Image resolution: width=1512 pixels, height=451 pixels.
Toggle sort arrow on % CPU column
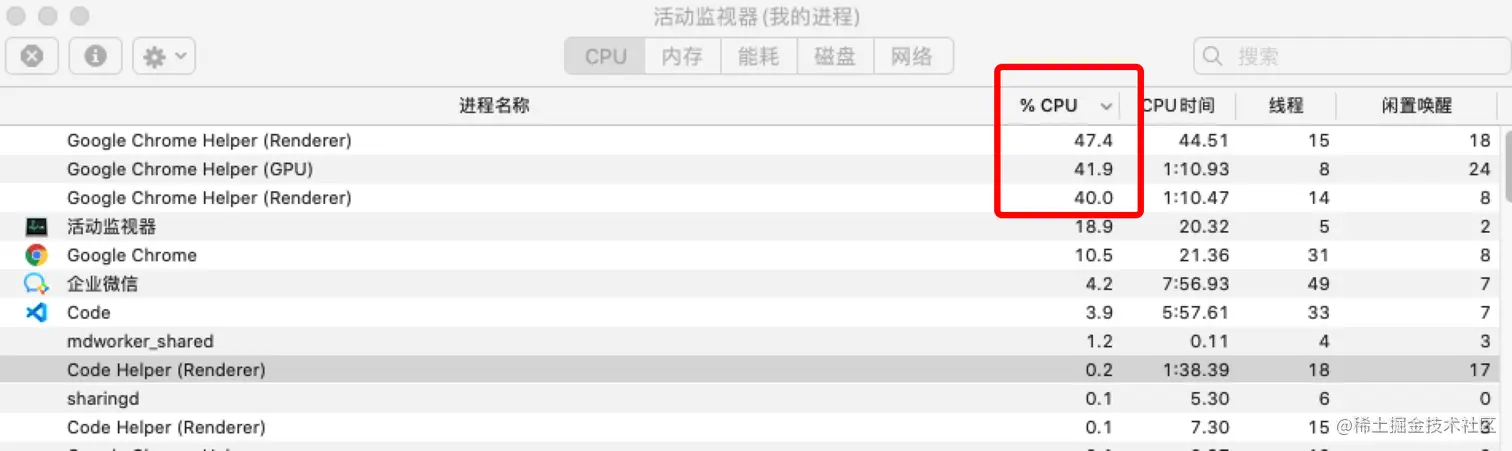(x=1106, y=106)
